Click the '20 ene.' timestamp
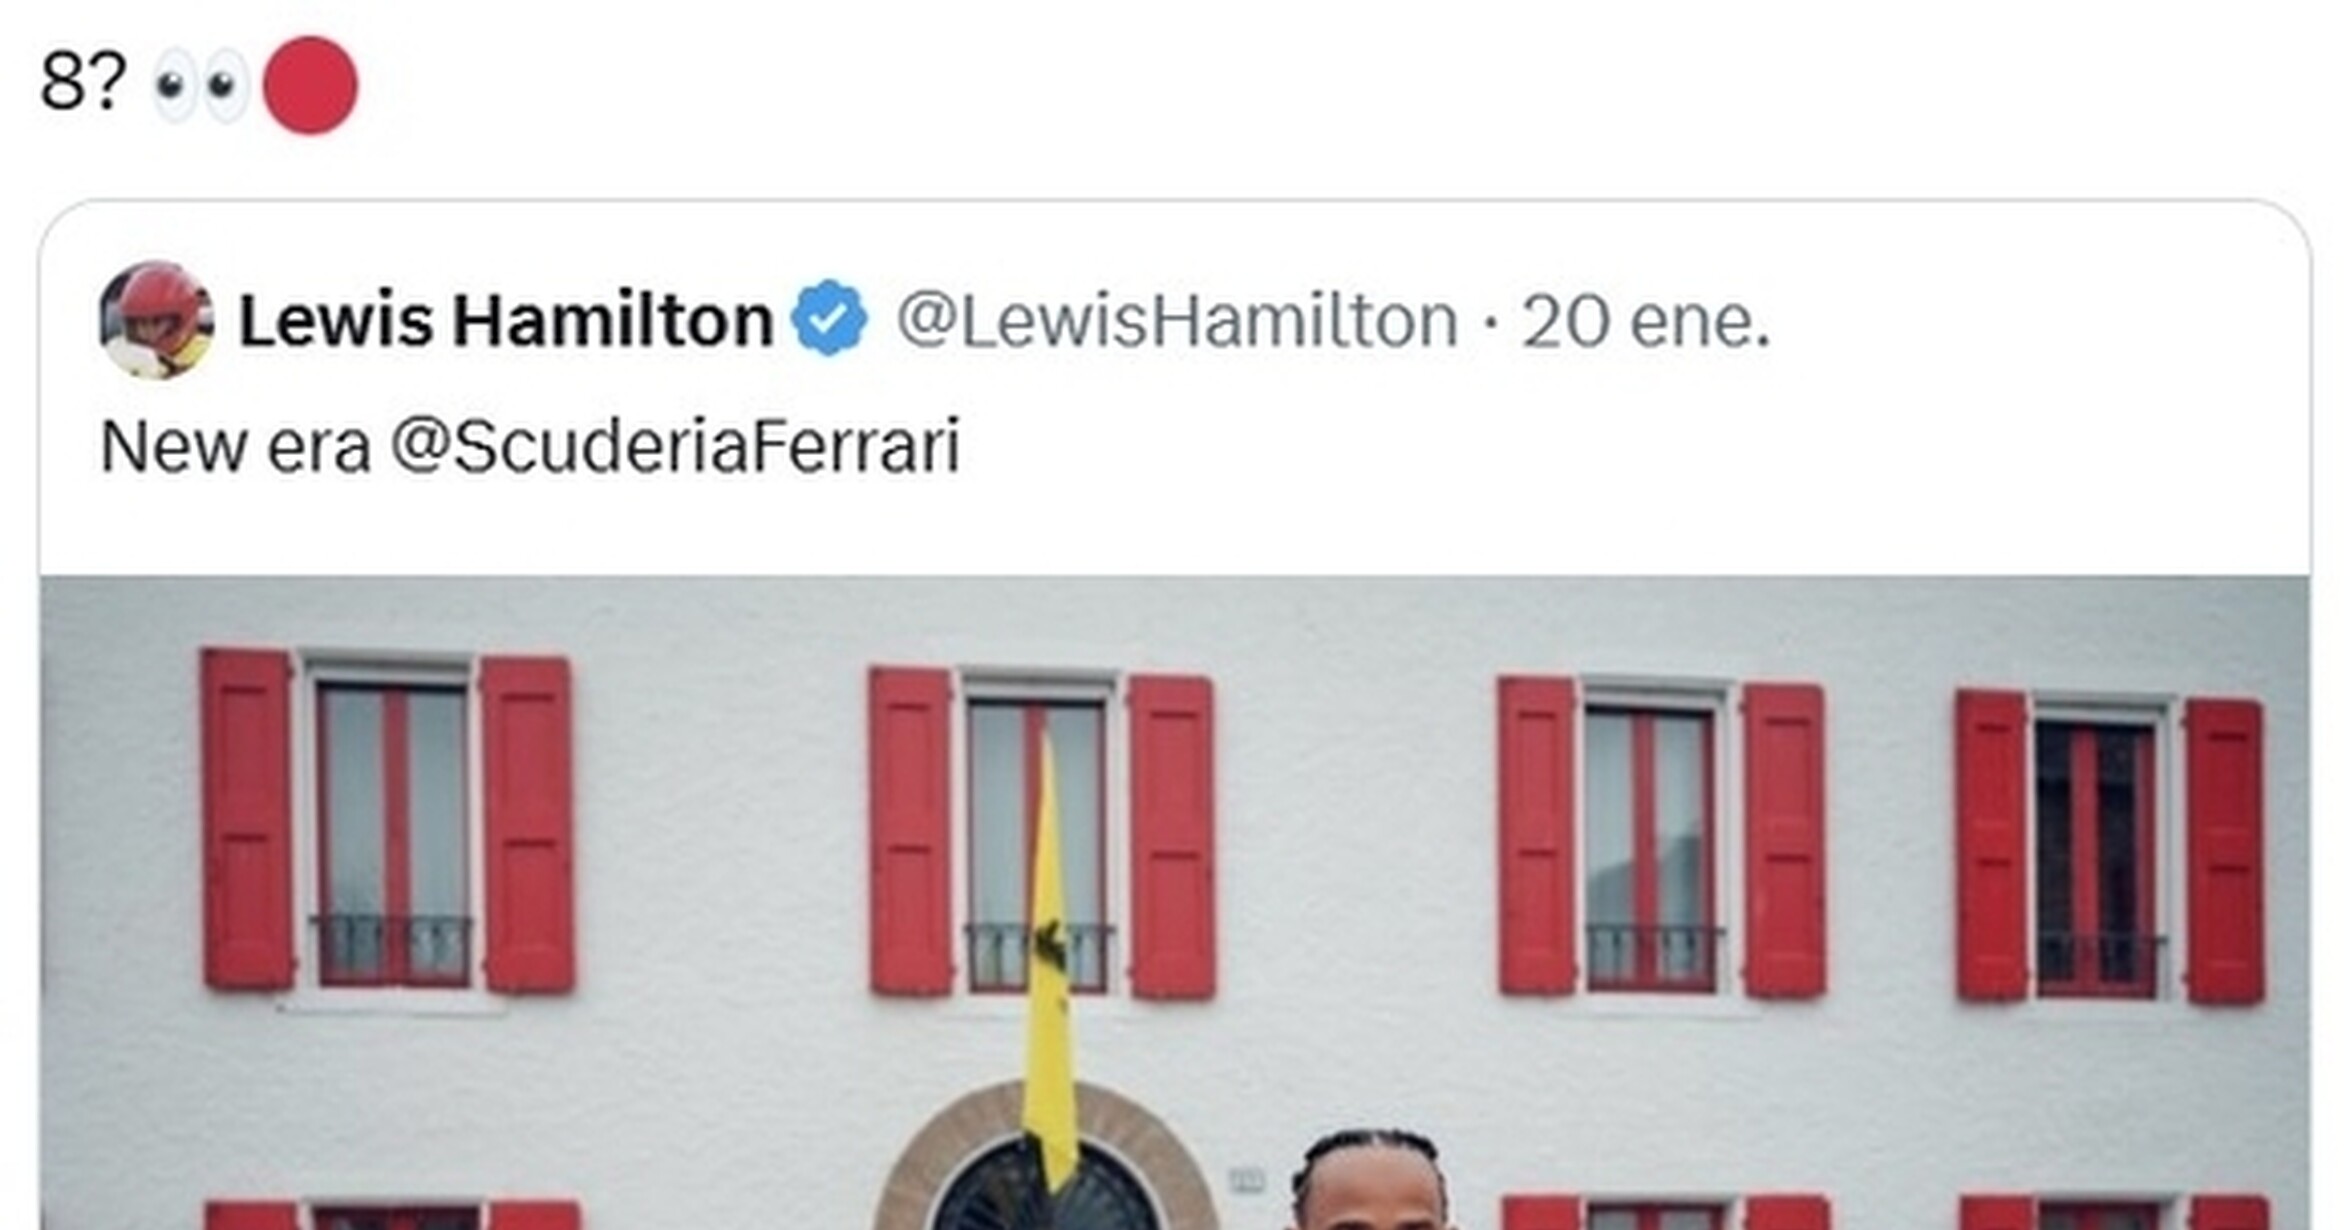The image size is (2350, 1230). pos(1646,321)
